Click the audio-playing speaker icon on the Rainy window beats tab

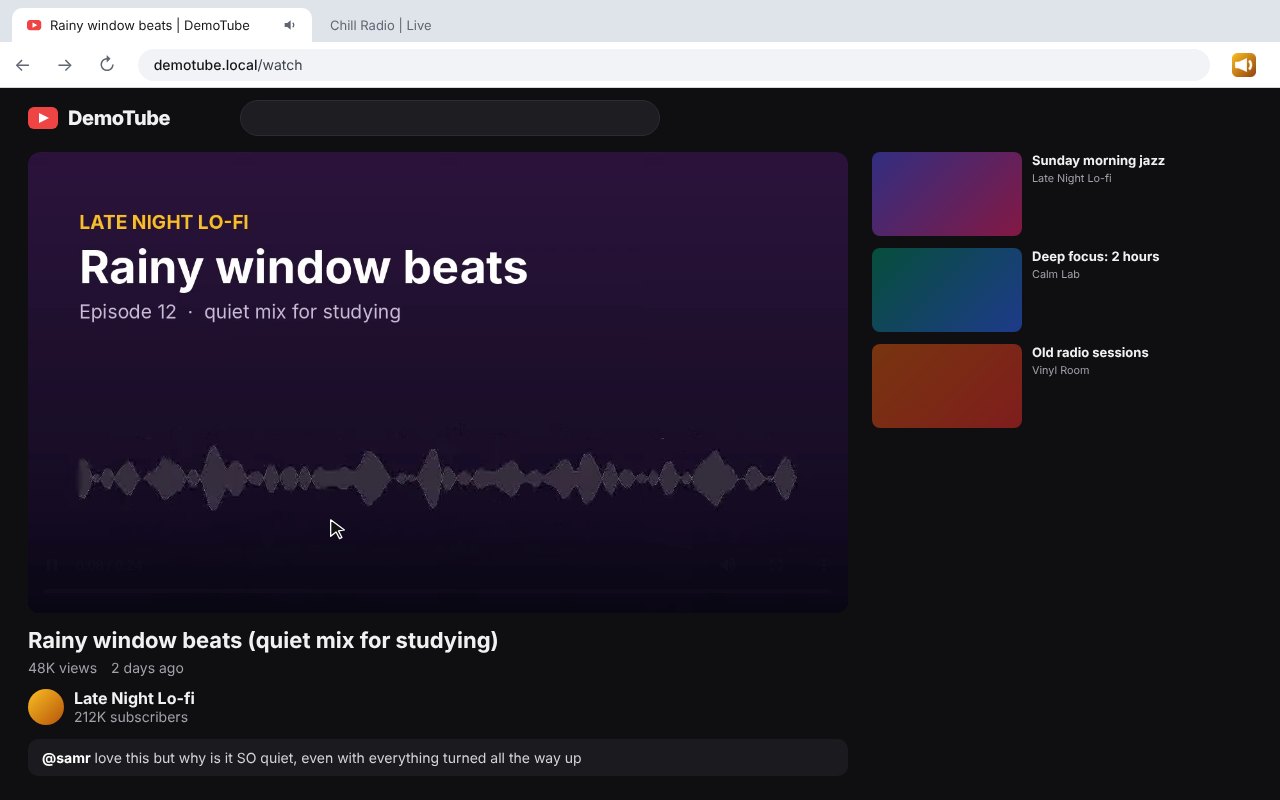pyautogui.click(x=290, y=25)
